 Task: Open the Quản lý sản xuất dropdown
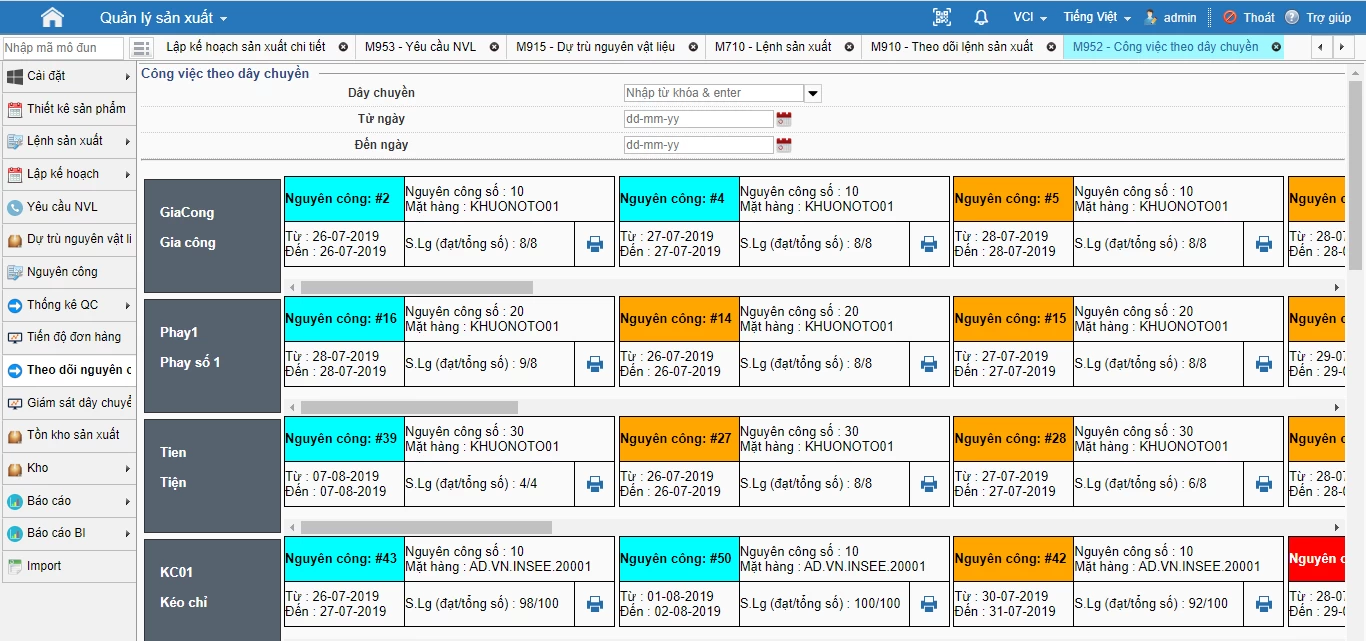tap(163, 18)
